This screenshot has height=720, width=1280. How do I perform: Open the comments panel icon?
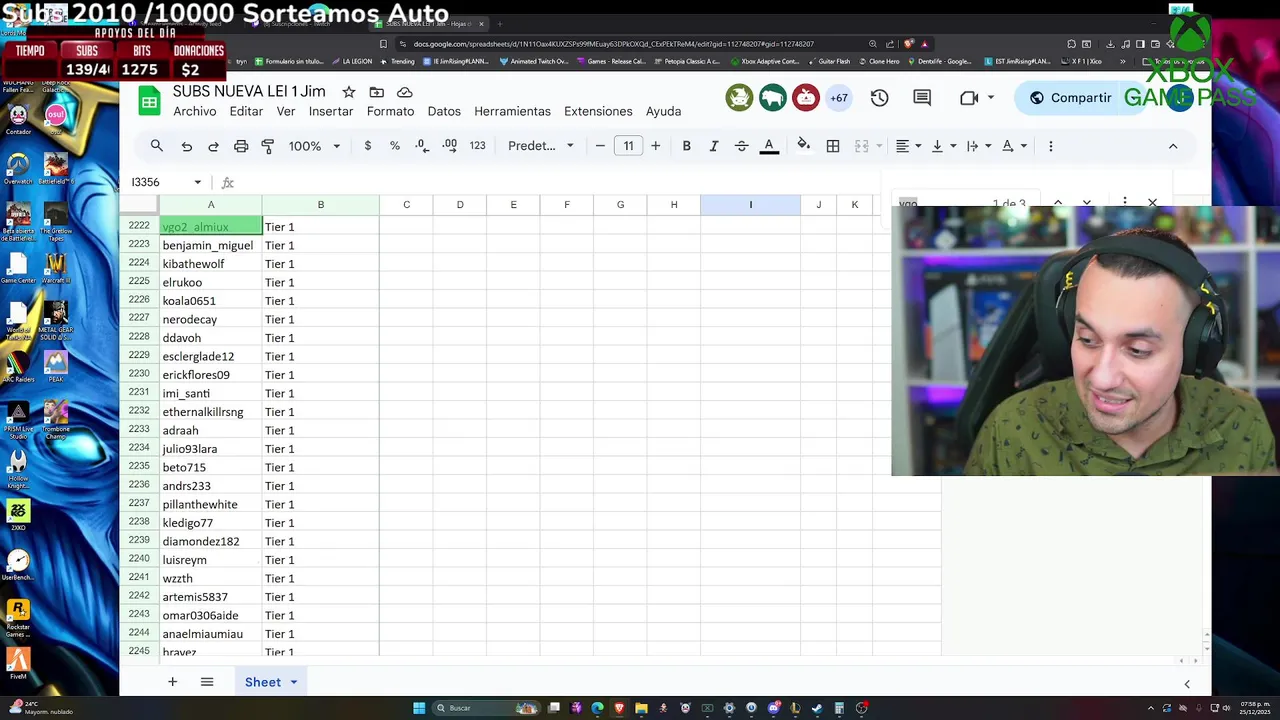click(922, 98)
